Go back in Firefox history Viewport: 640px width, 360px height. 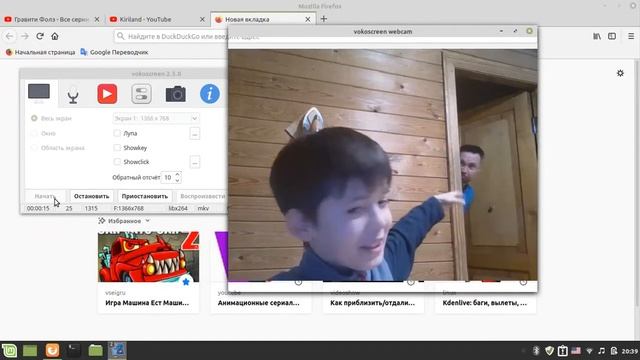(x=9, y=36)
